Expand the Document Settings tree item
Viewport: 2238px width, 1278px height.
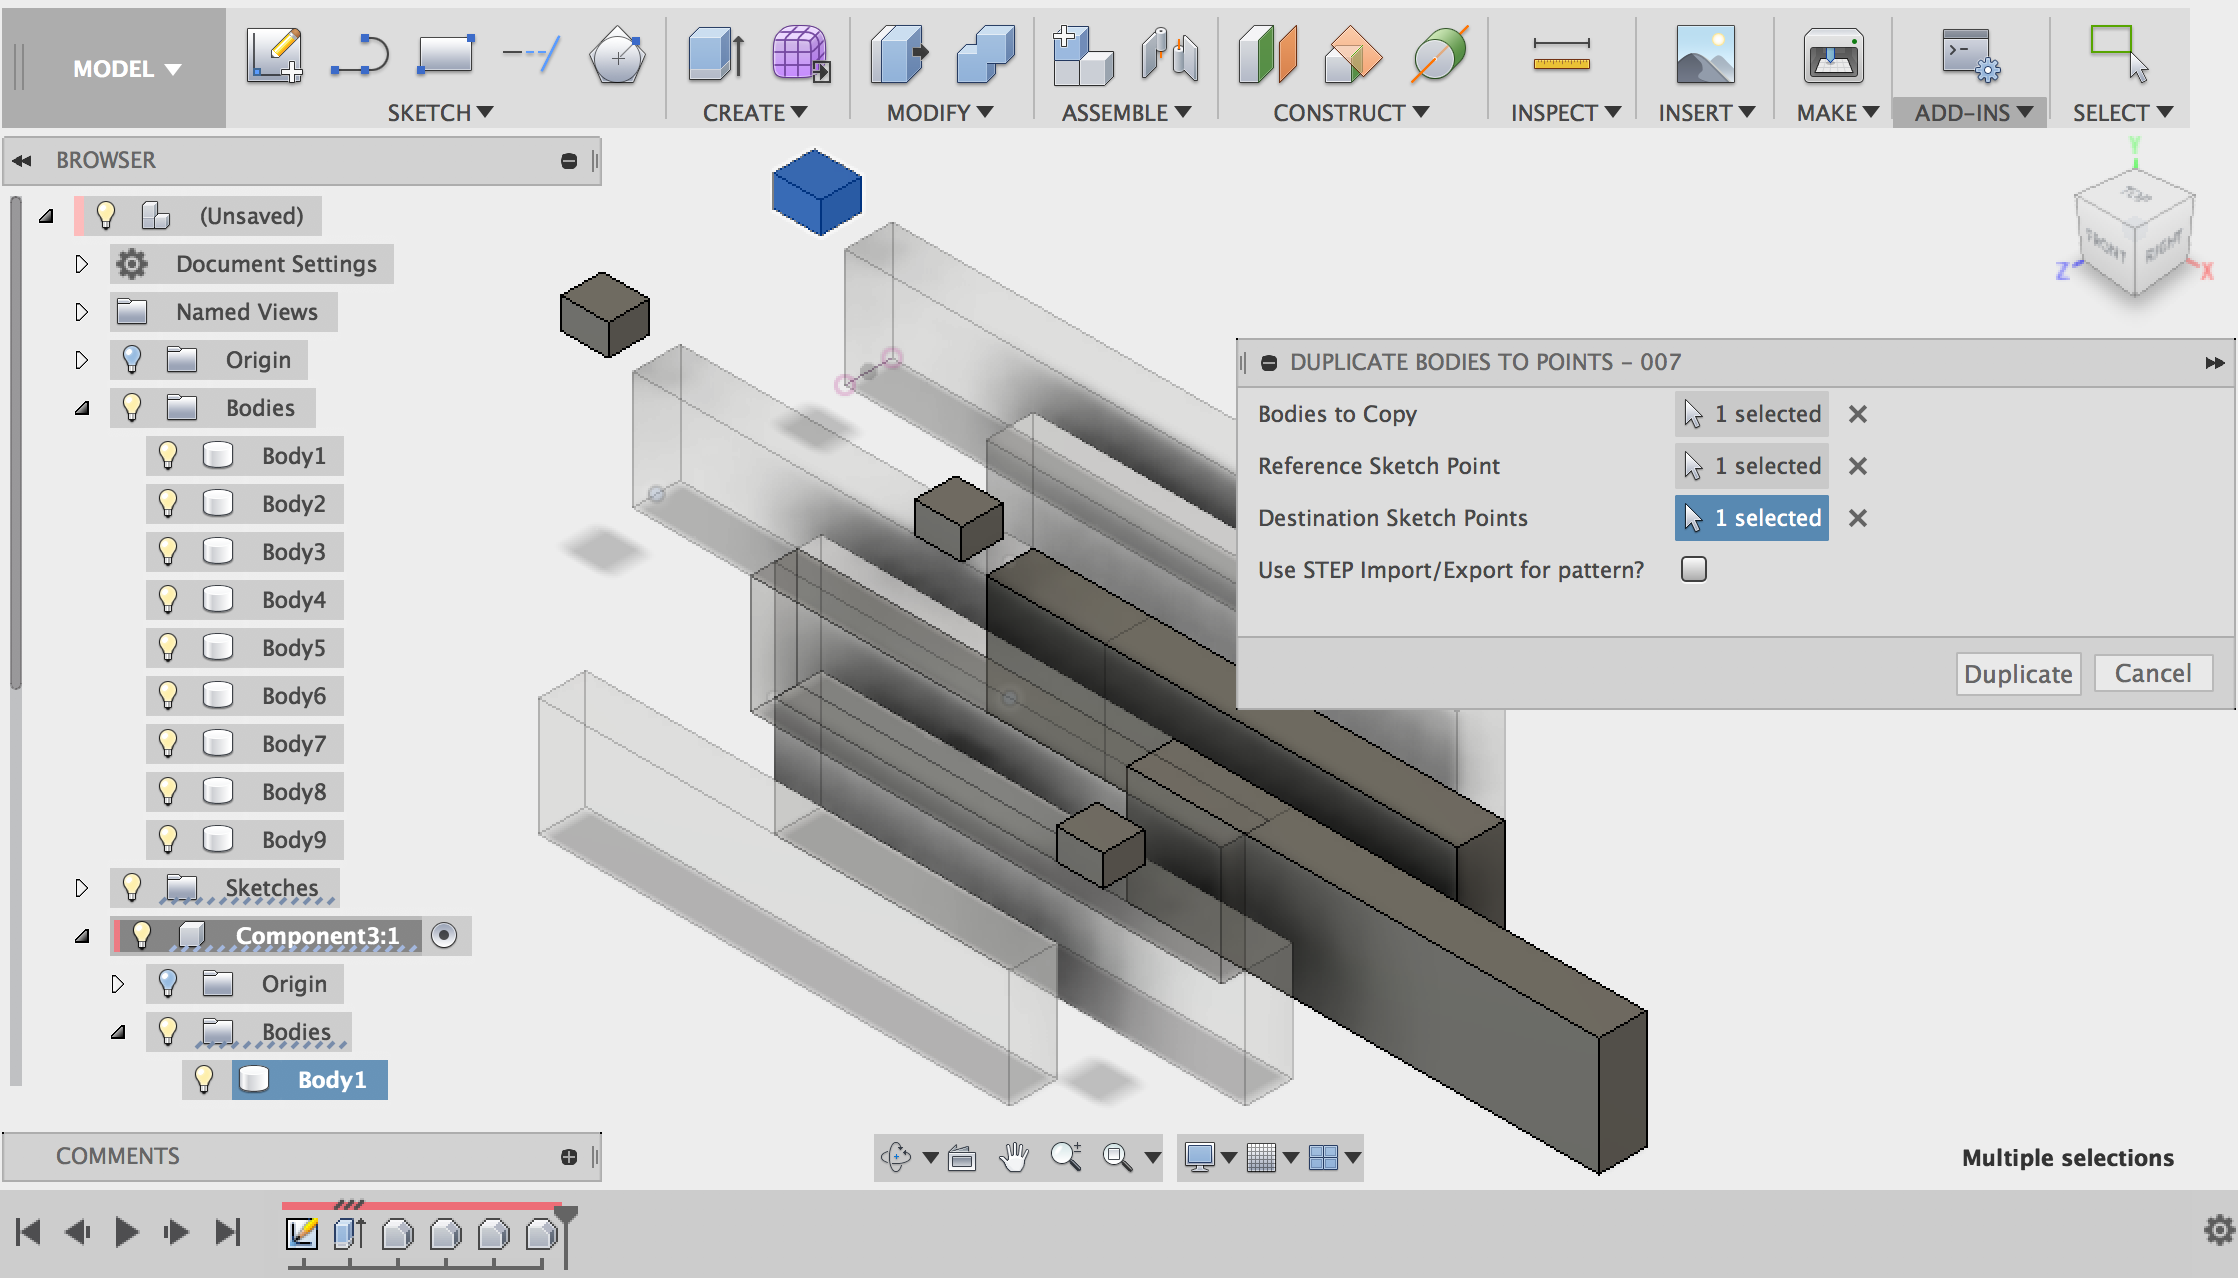tap(78, 263)
